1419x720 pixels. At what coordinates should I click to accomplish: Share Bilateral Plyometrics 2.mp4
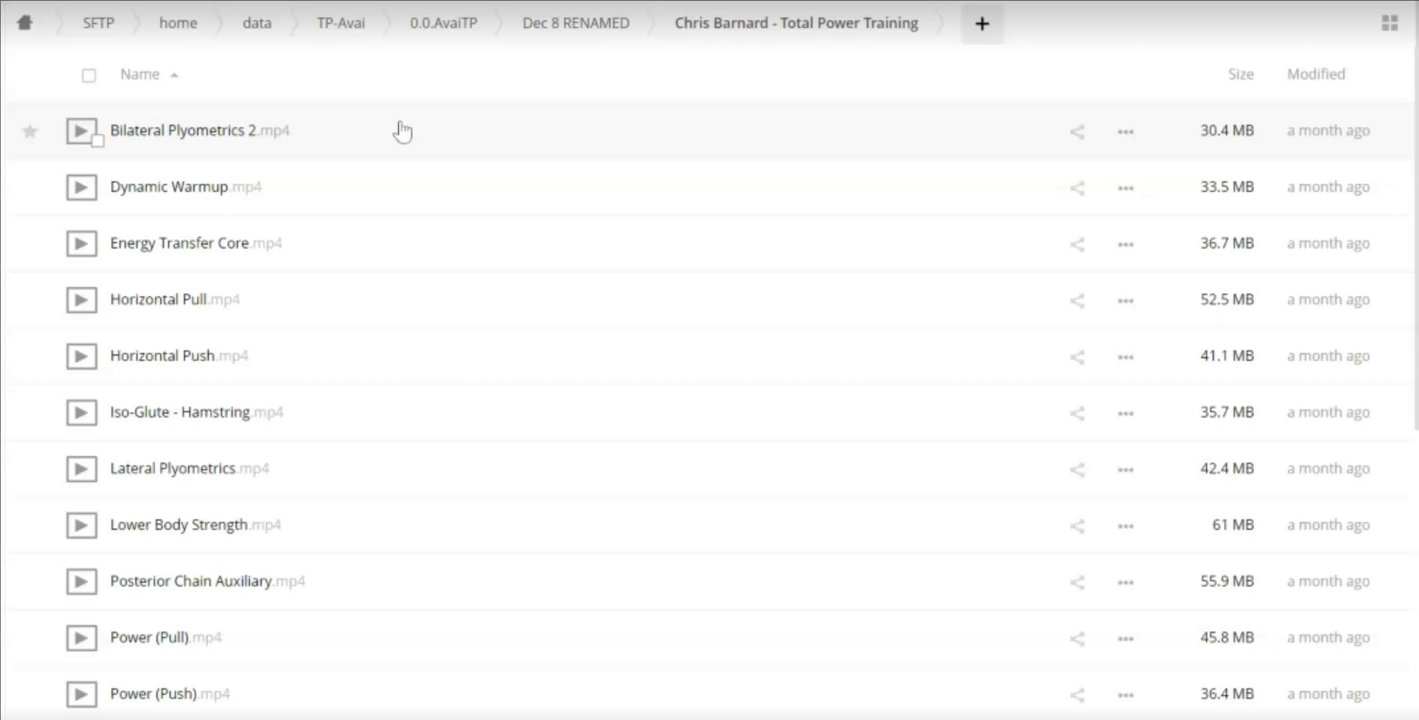[1077, 131]
